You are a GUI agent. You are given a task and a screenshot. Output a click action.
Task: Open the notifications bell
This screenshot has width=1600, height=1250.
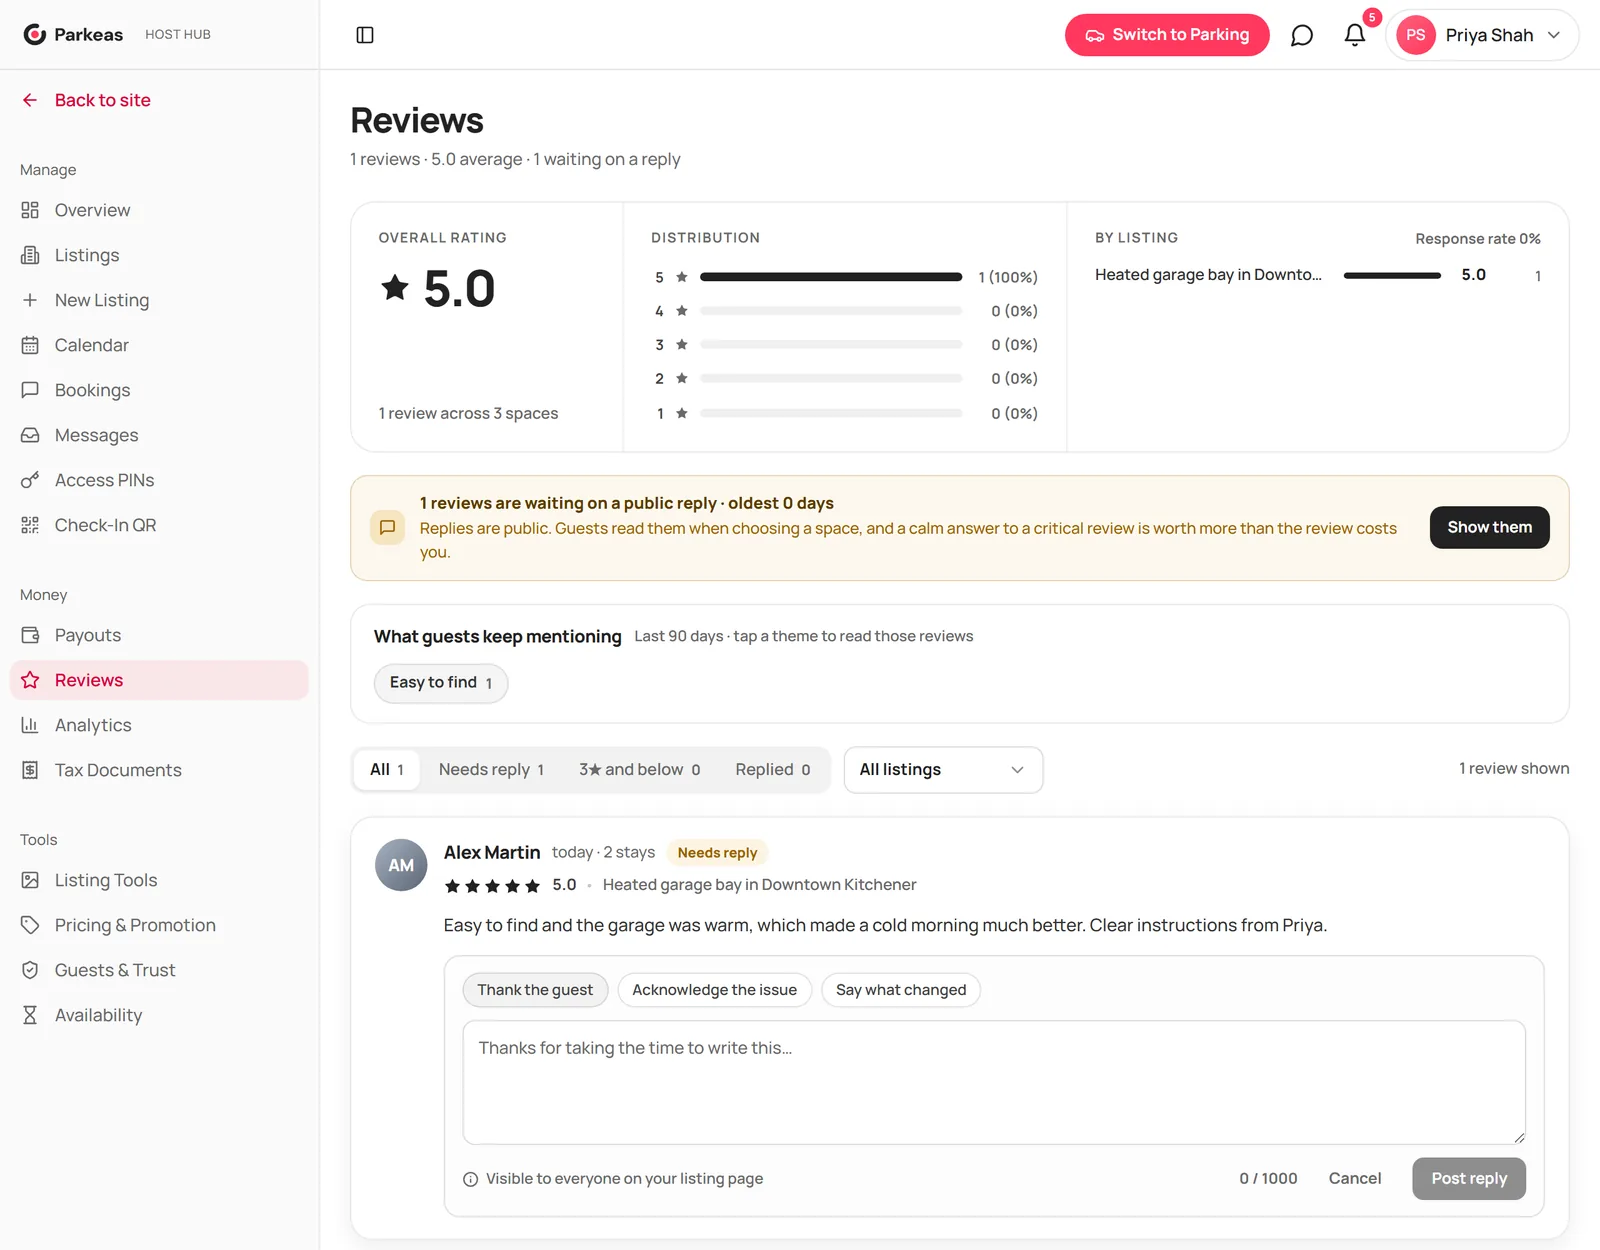pos(1355,35)
